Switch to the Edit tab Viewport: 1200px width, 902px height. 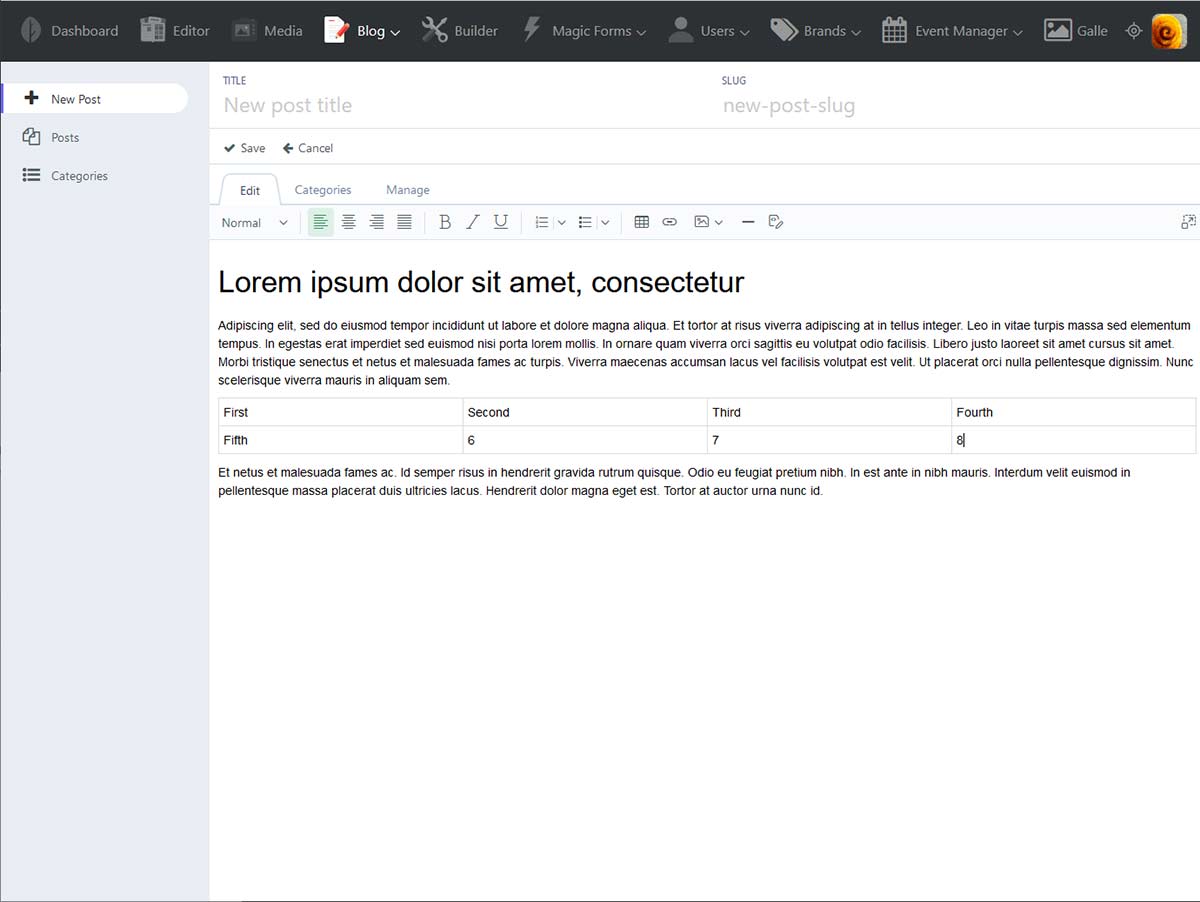click(250, 190)
